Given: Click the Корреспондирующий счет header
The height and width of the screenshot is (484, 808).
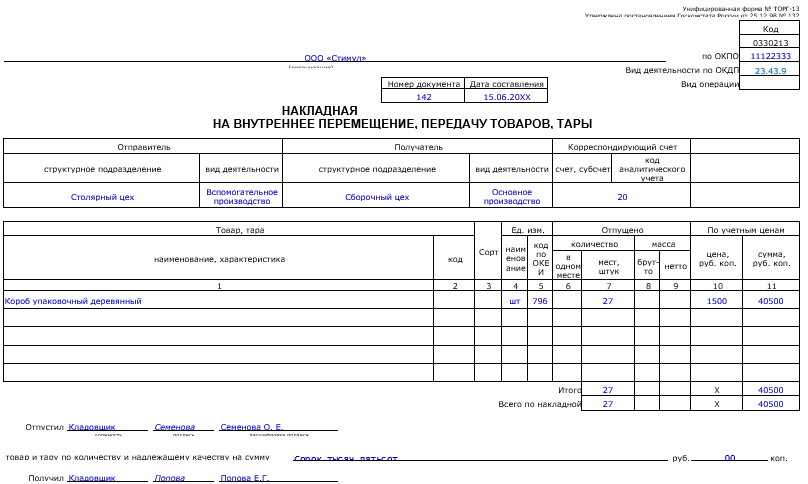Looking at the screenshot, I should (622, 147).
